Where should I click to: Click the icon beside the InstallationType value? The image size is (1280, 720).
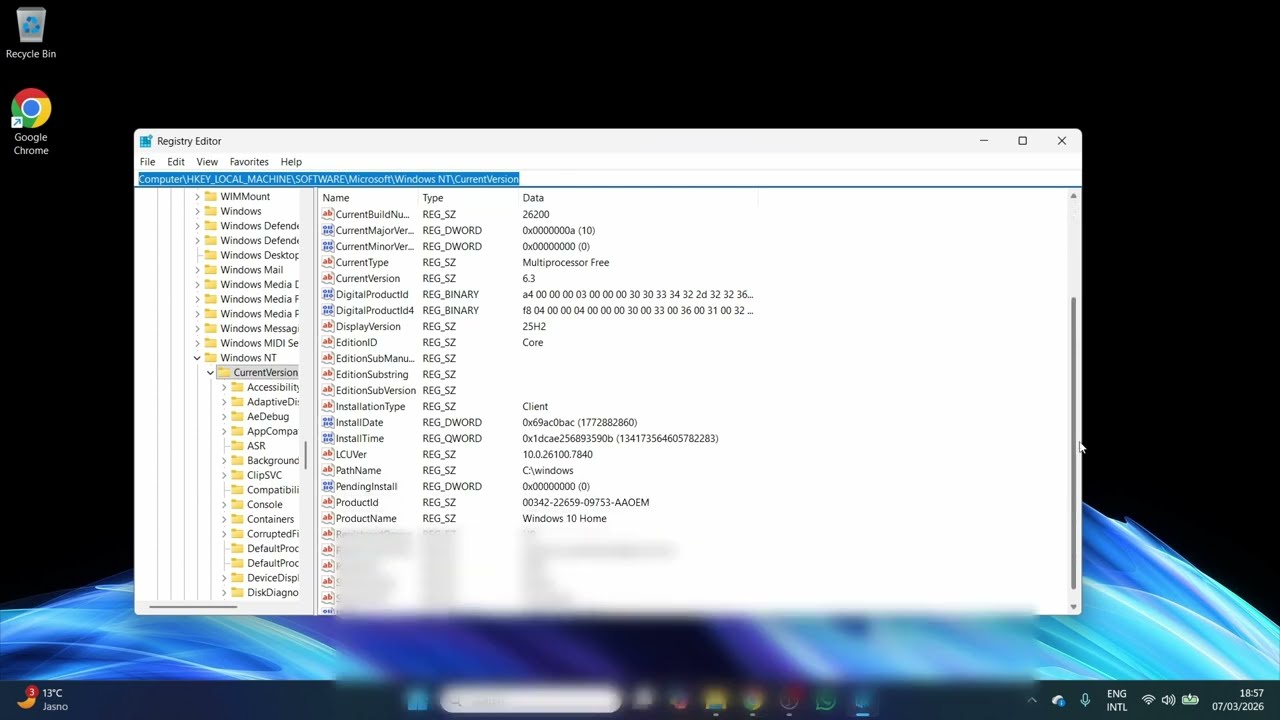(327, 406)
